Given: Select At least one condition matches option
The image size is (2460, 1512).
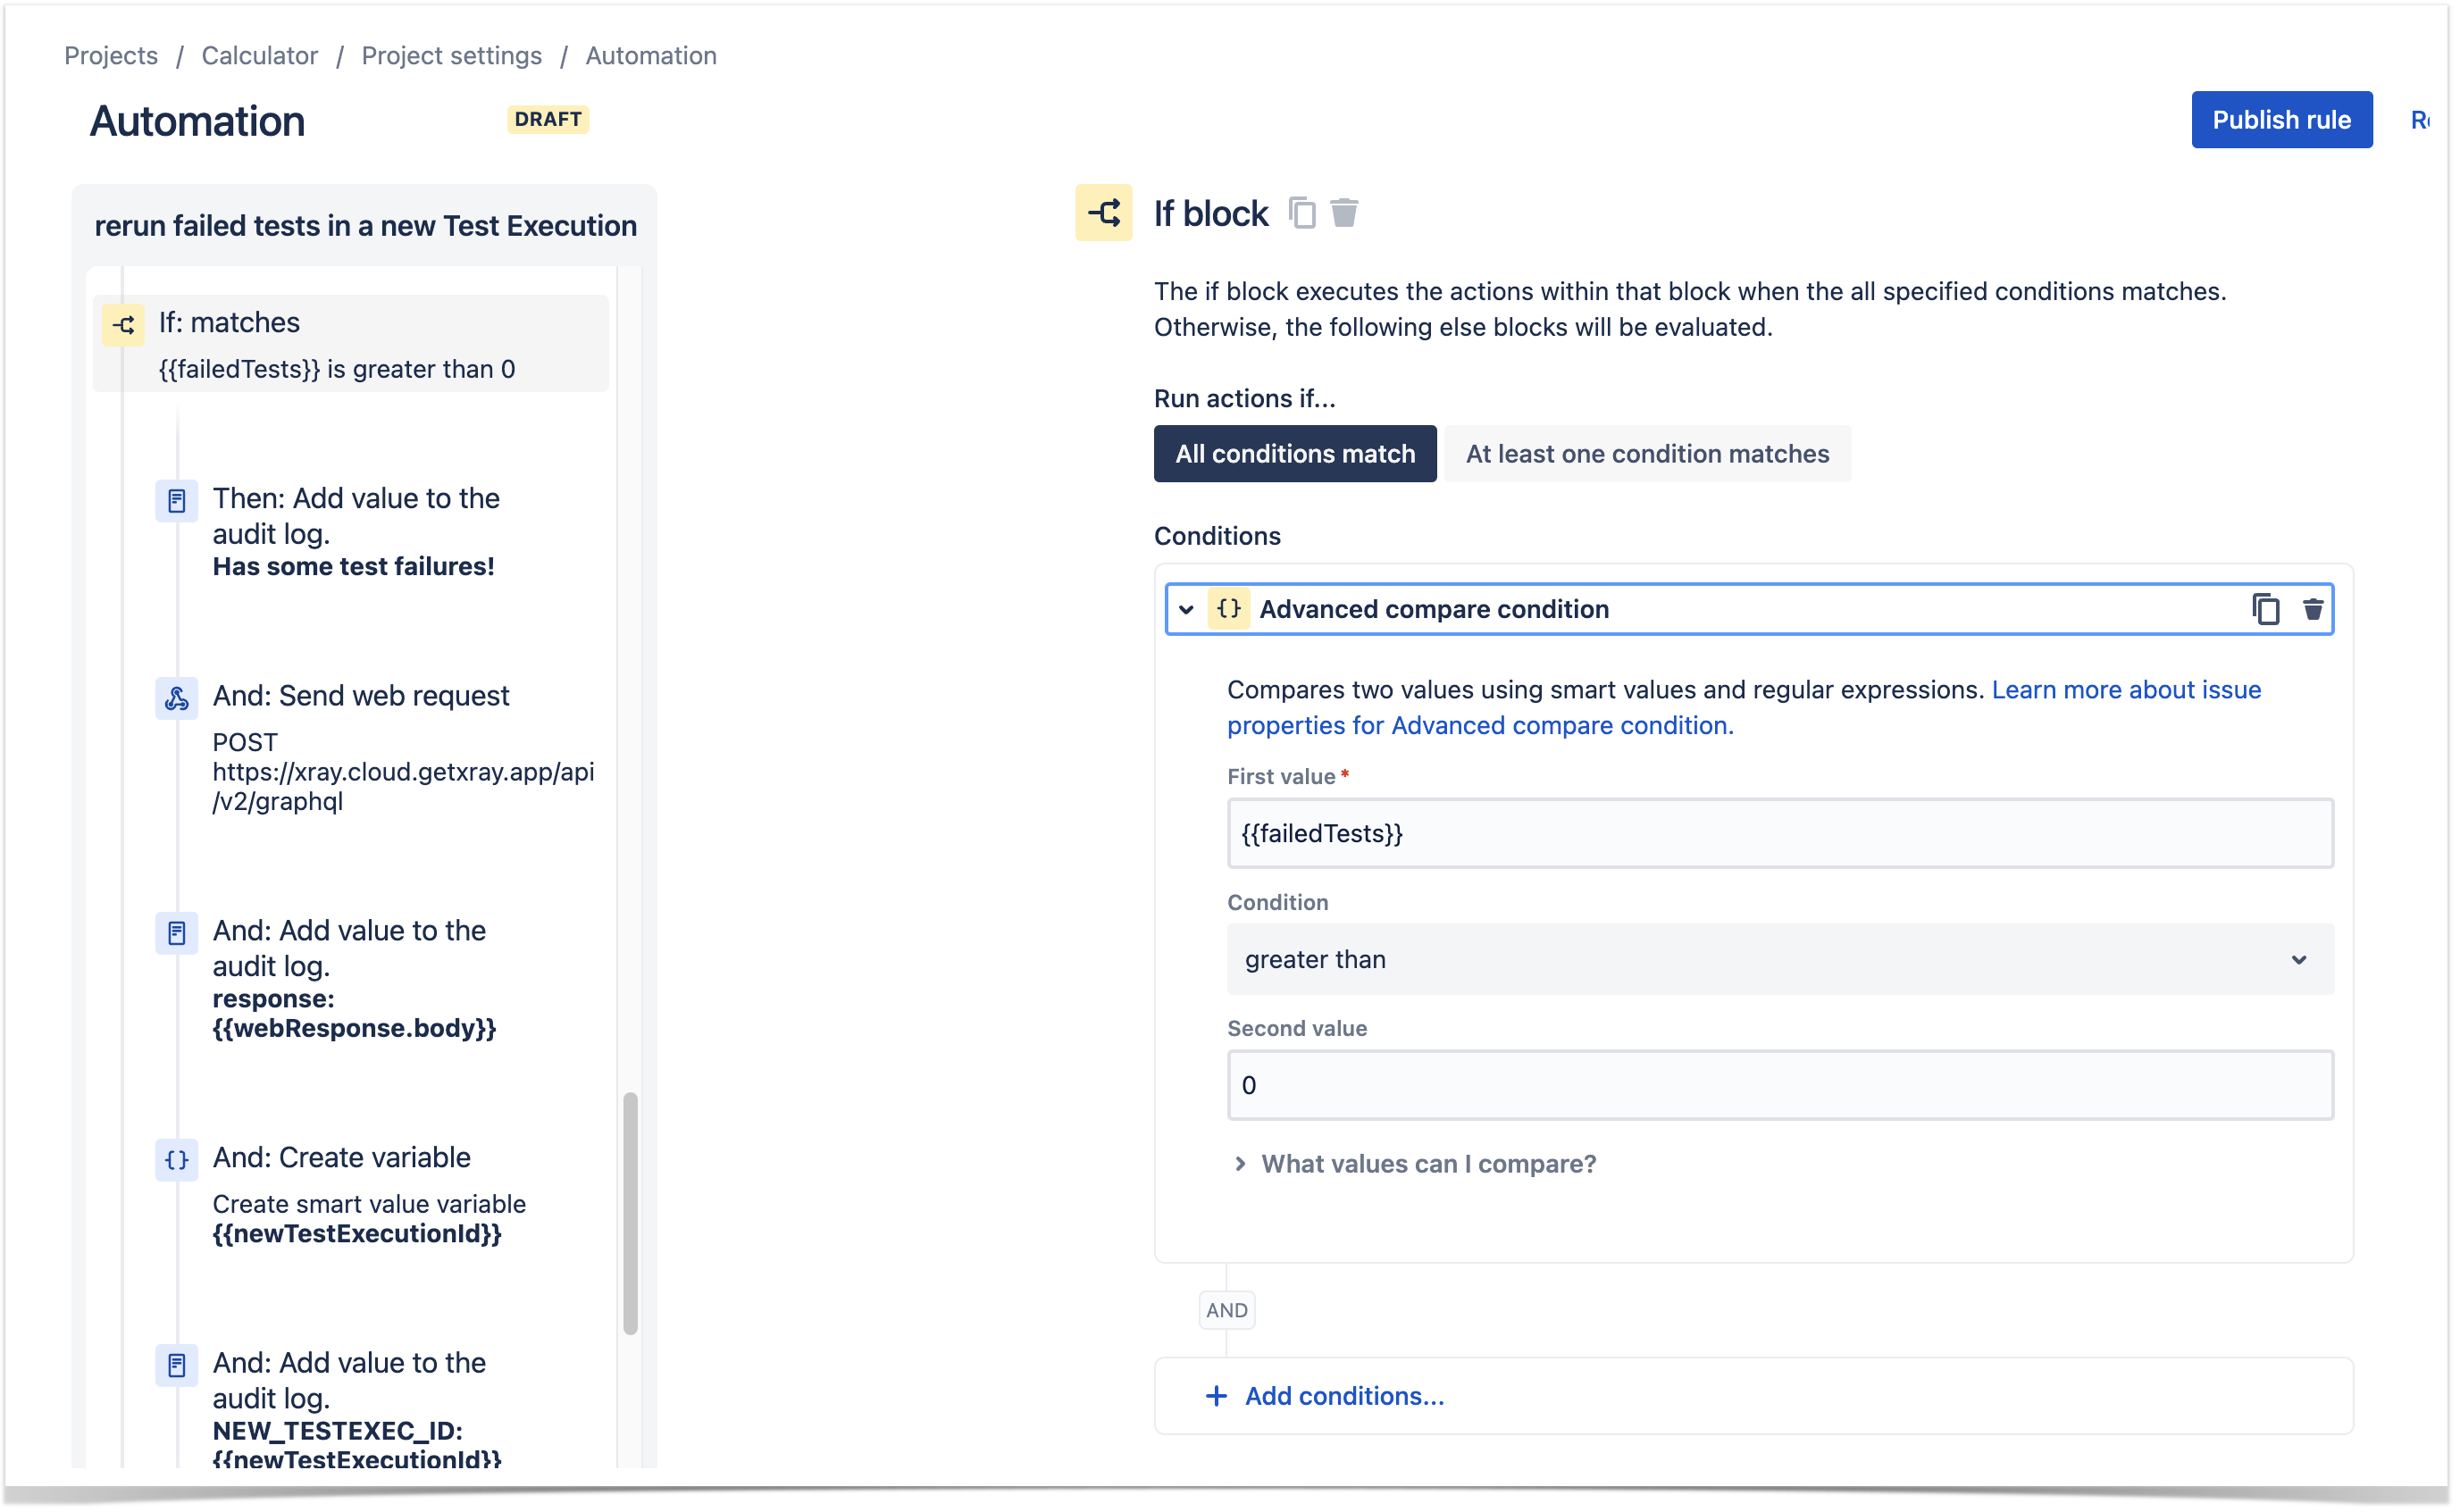Looking at the screenshot, I should 1647,454.
